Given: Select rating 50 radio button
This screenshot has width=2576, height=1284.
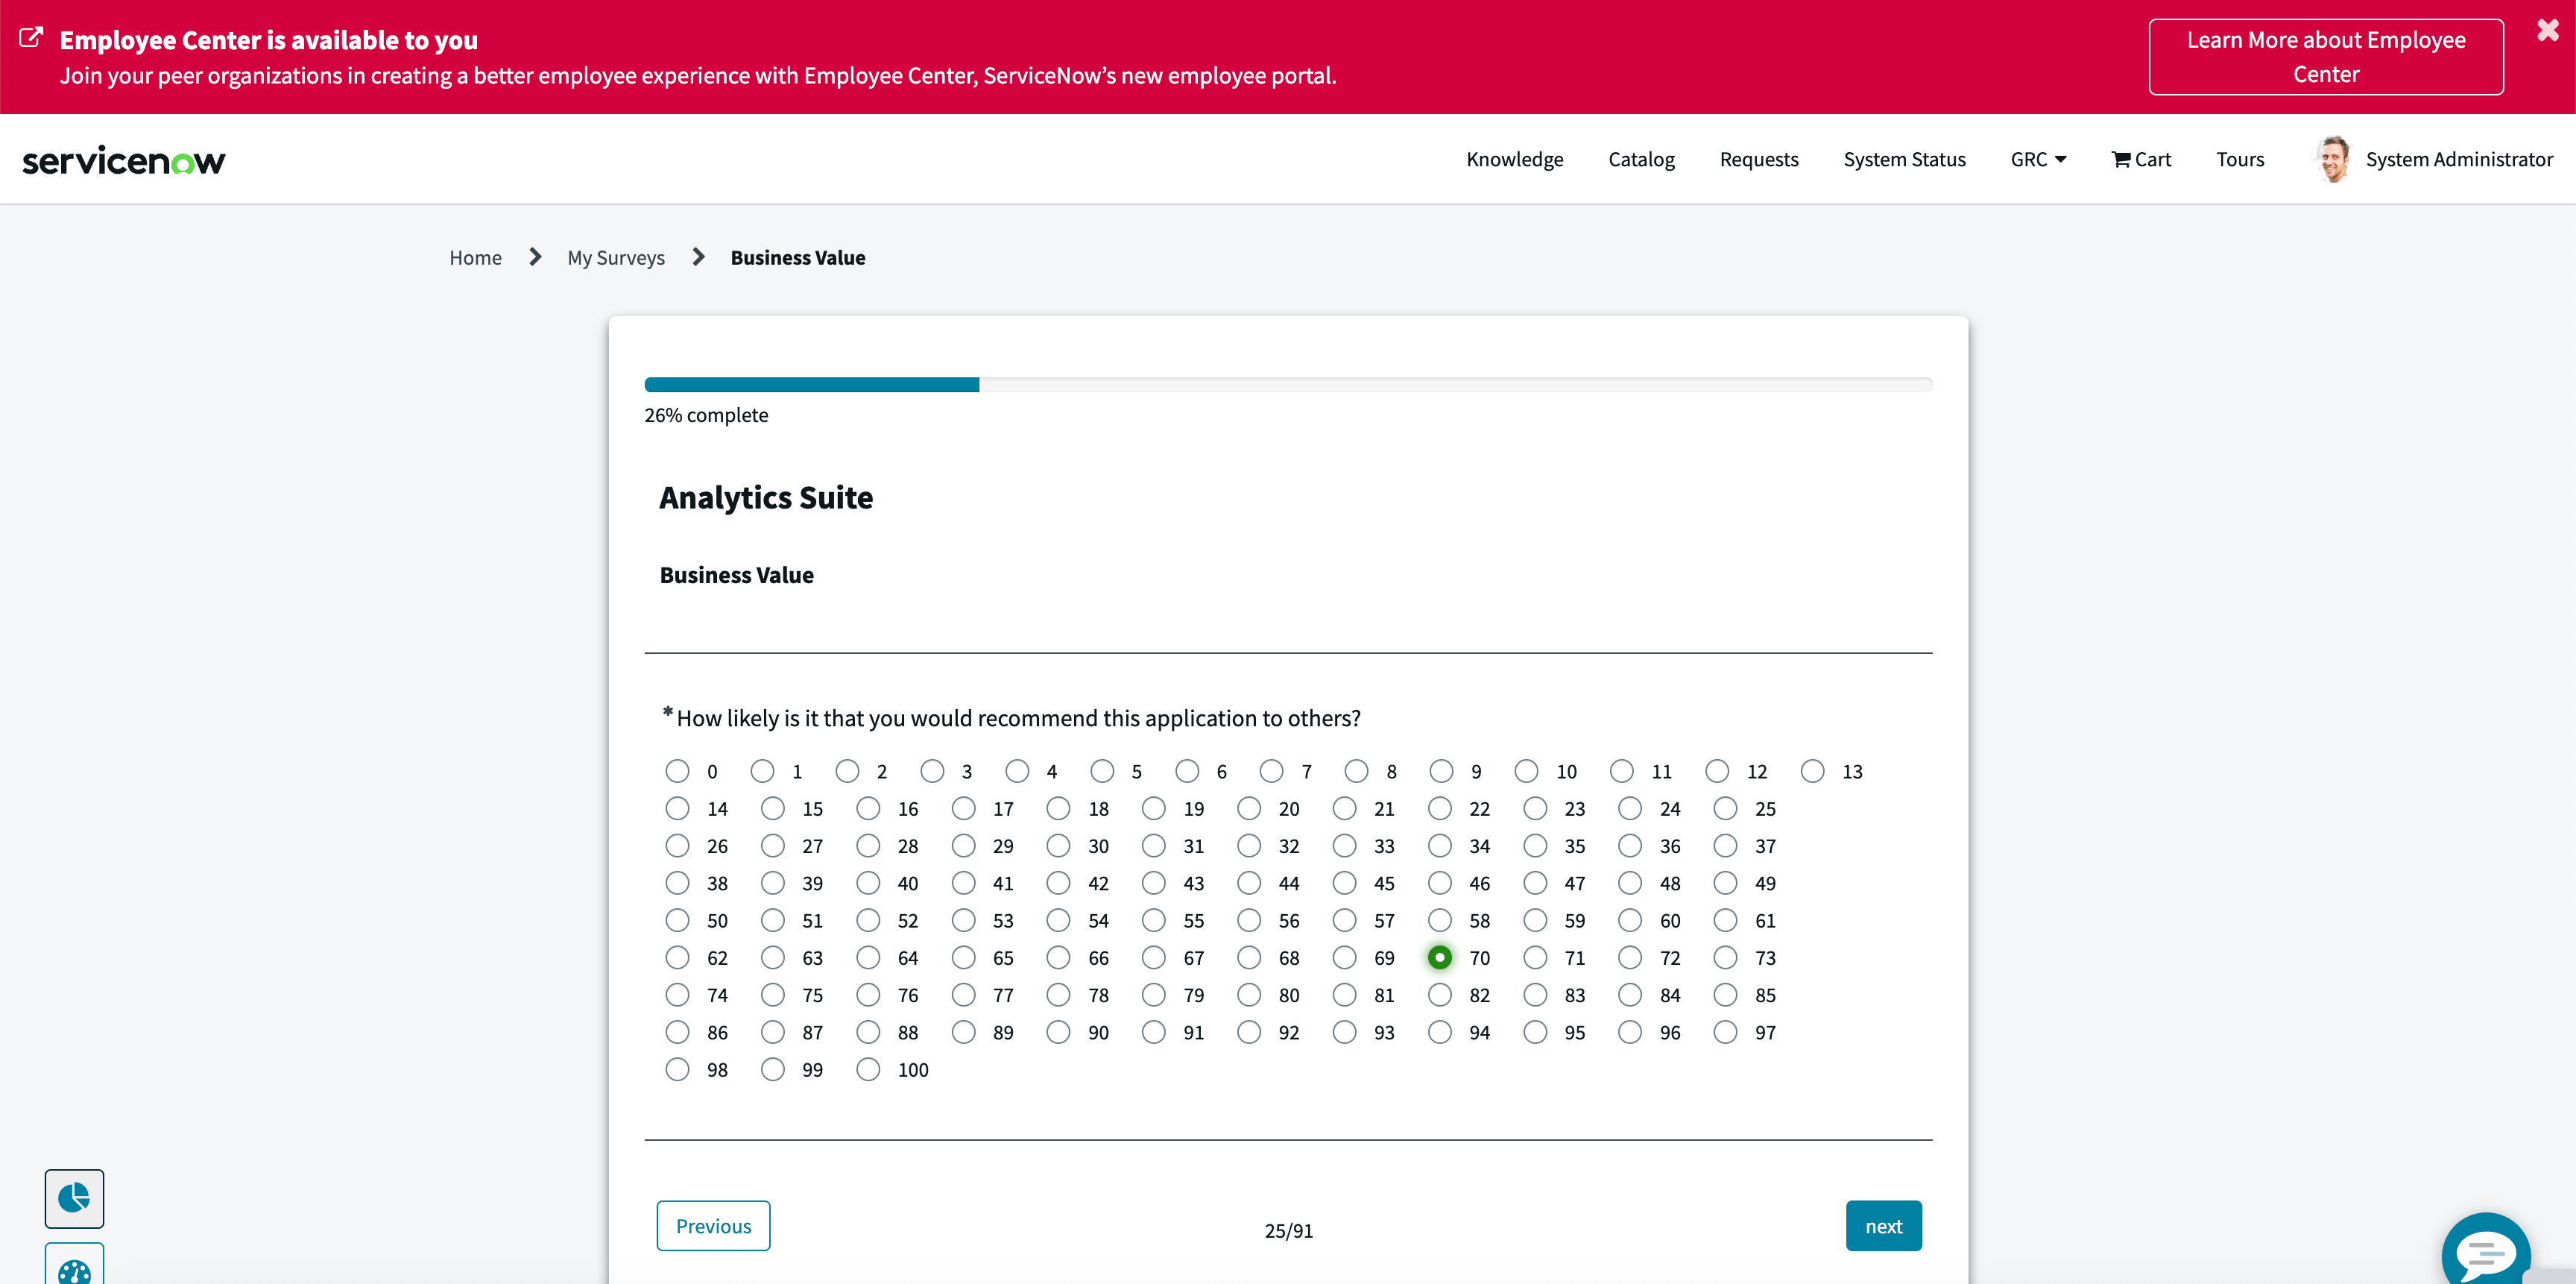Looking at the screenshot, I should click(x=677, y=919).
